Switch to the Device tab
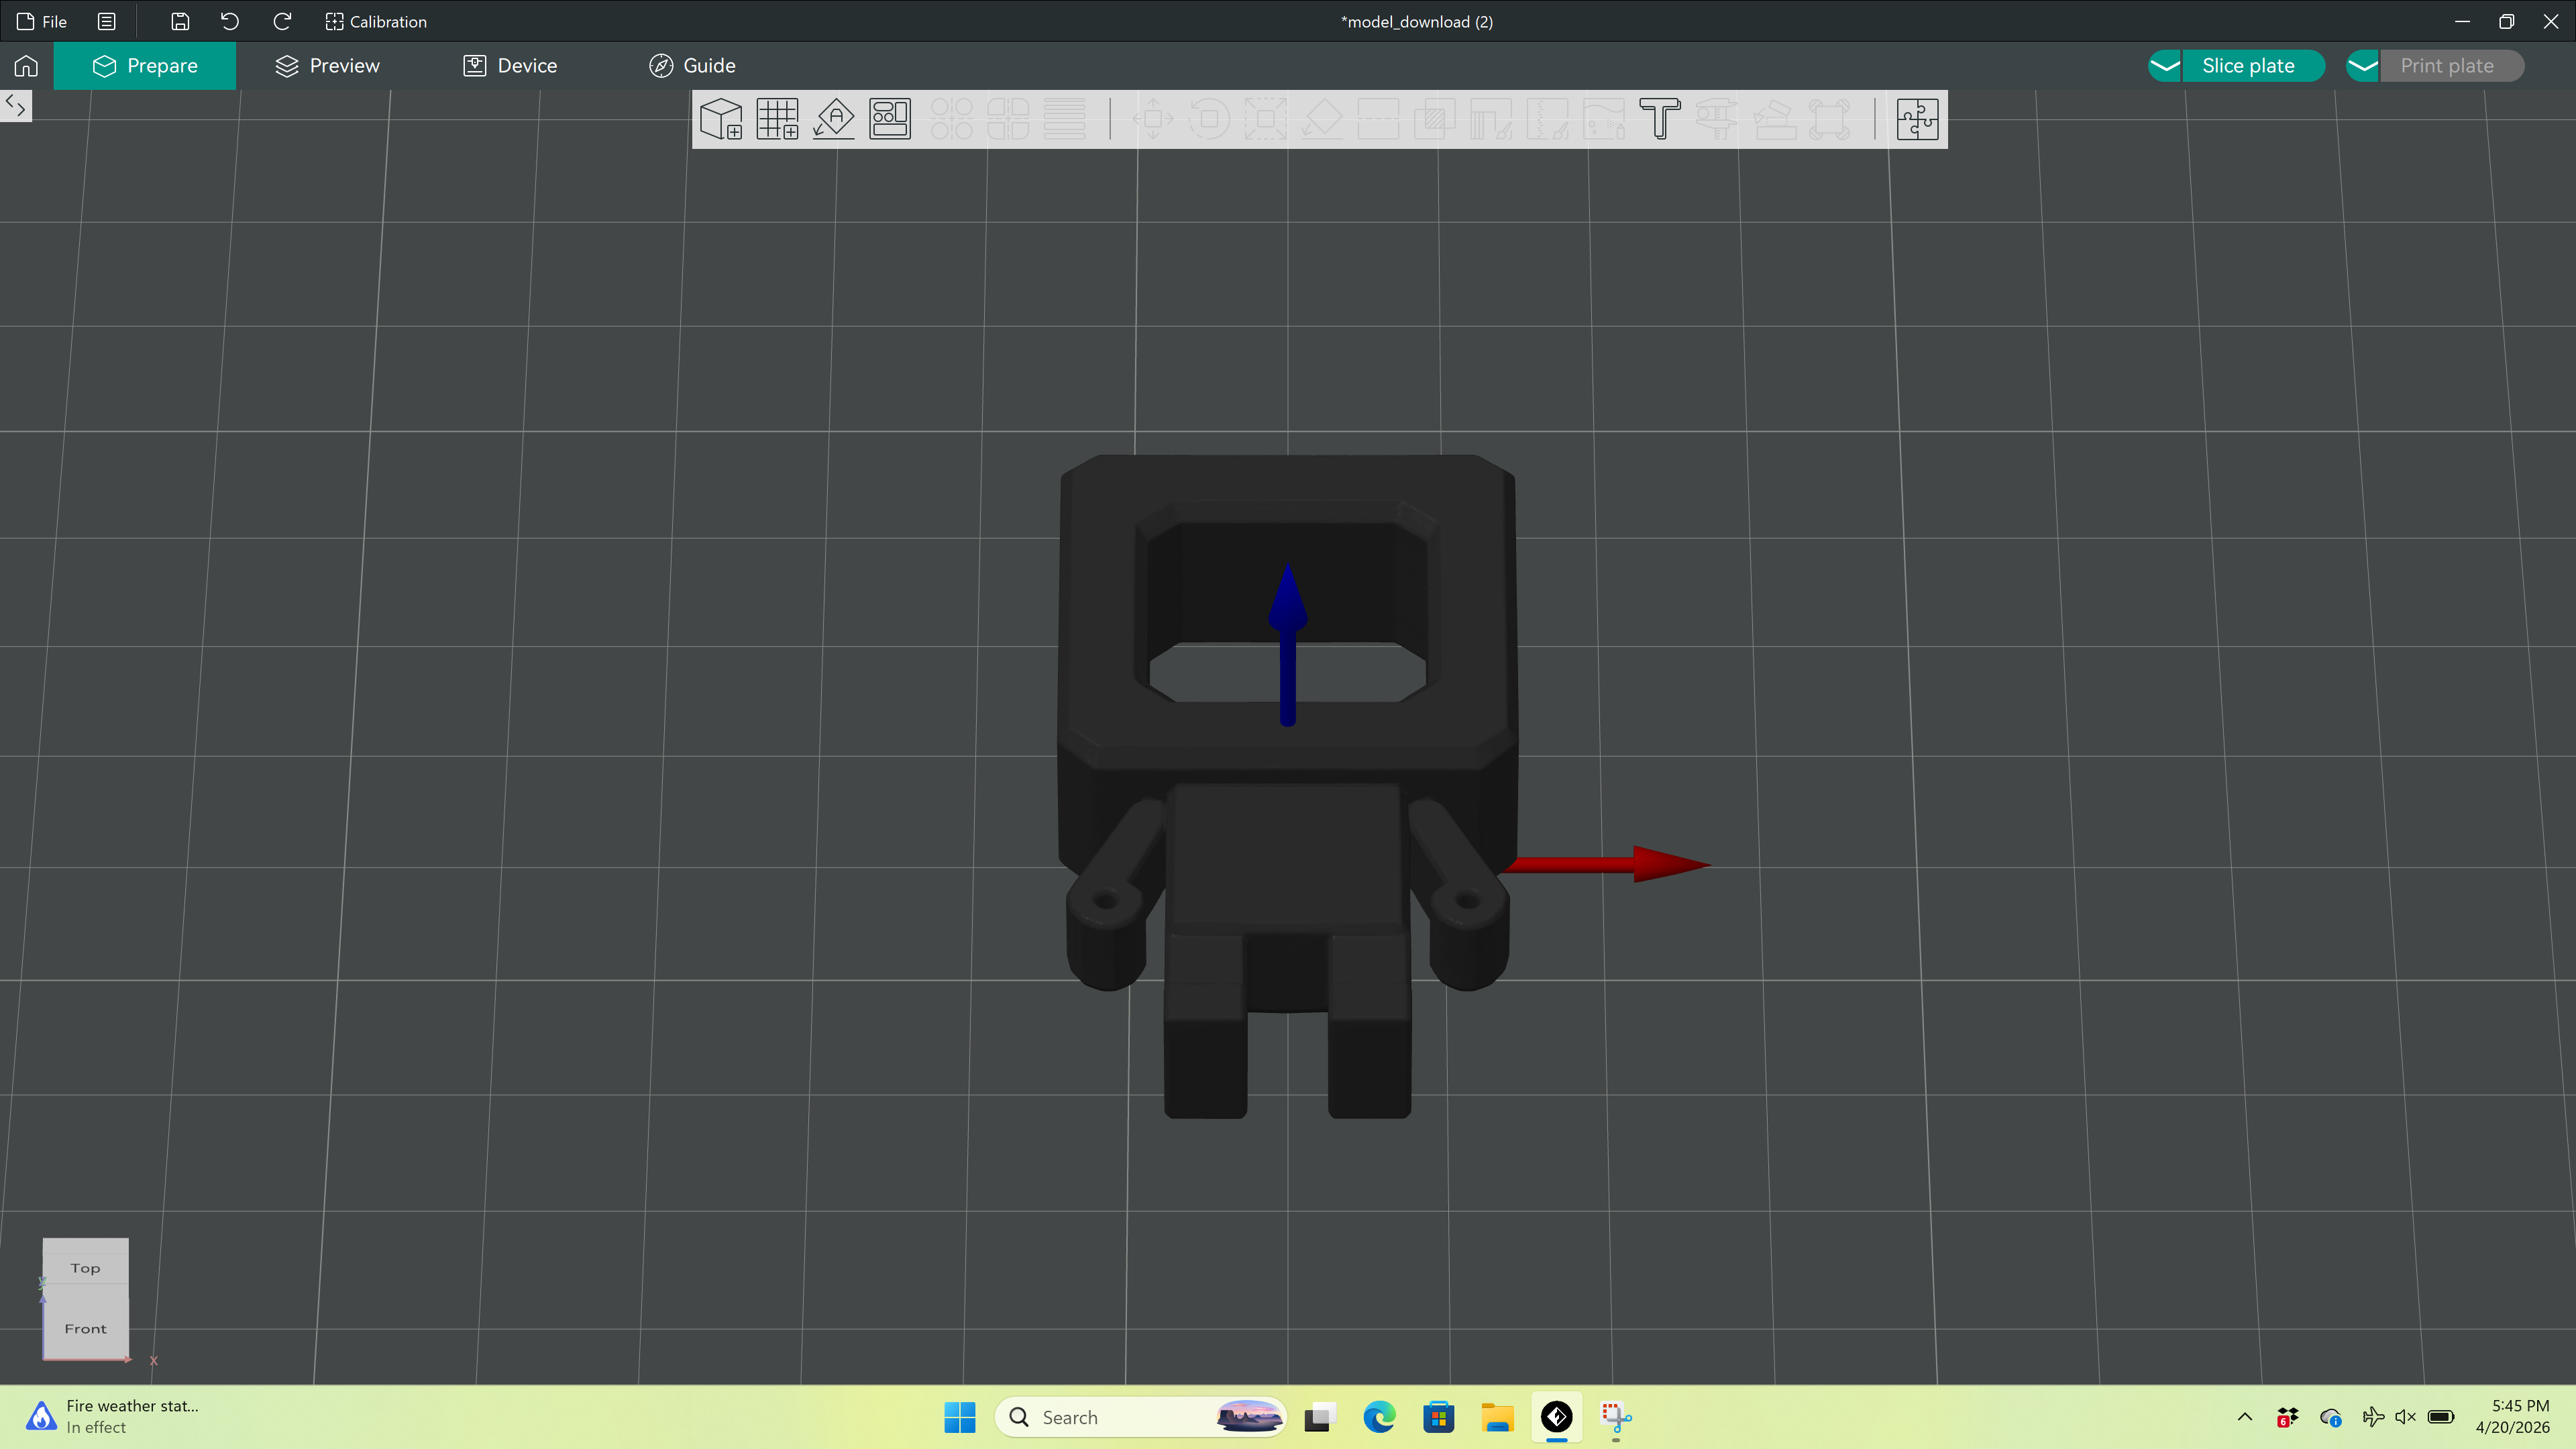 pyautogui.click(x=510, y=66)
